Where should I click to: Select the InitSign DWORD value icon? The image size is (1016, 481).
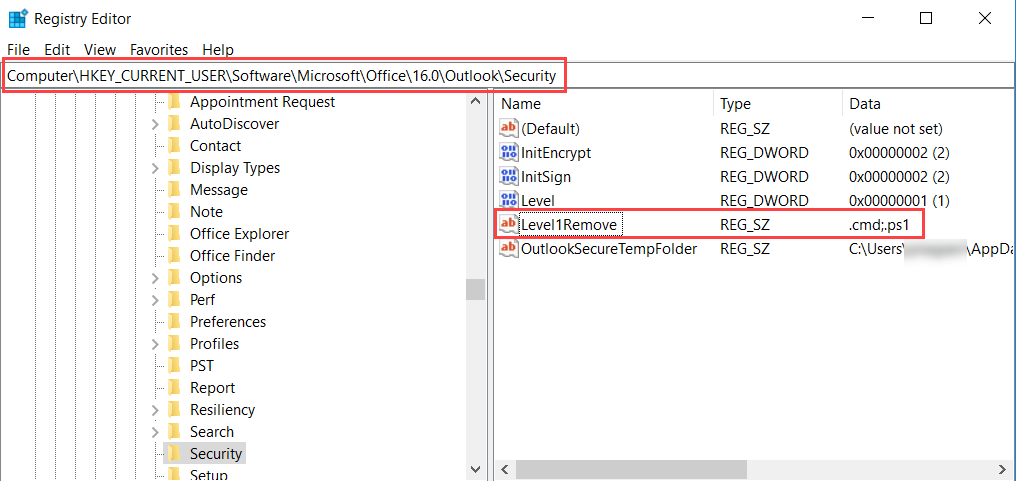coord(509,176)
